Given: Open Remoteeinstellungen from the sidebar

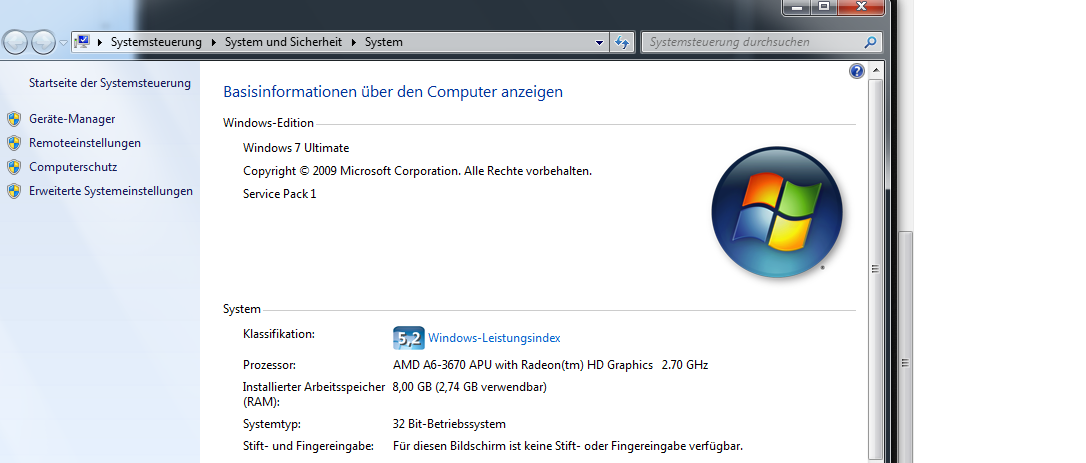Looking at the screenshot, I should pos(85,143).
